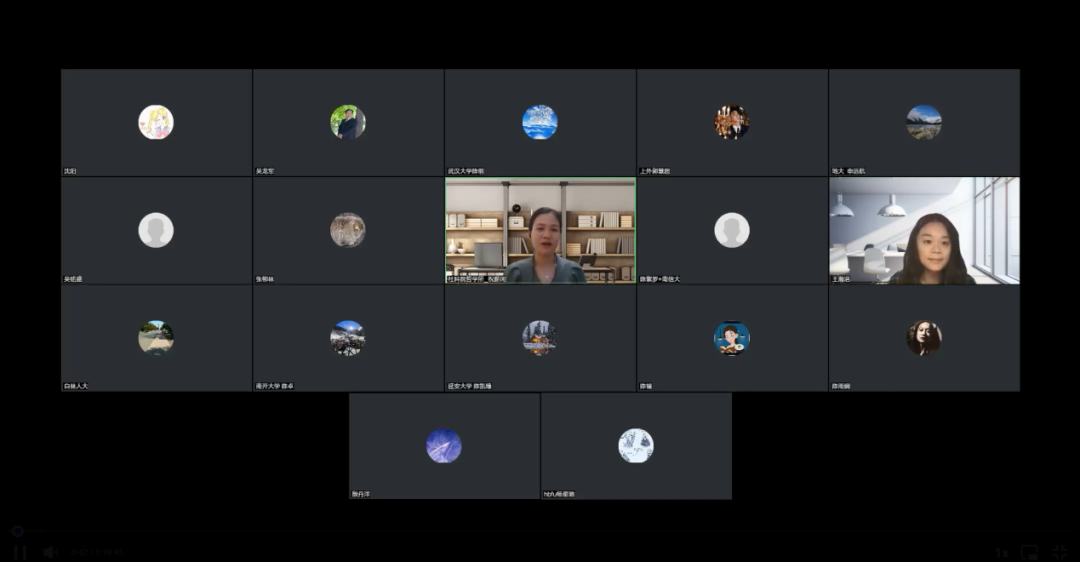Click the woman portrait avatar in dark tones
Image resolution: width=1080 pixels, height=562 pixels.
tap(924, 338)
